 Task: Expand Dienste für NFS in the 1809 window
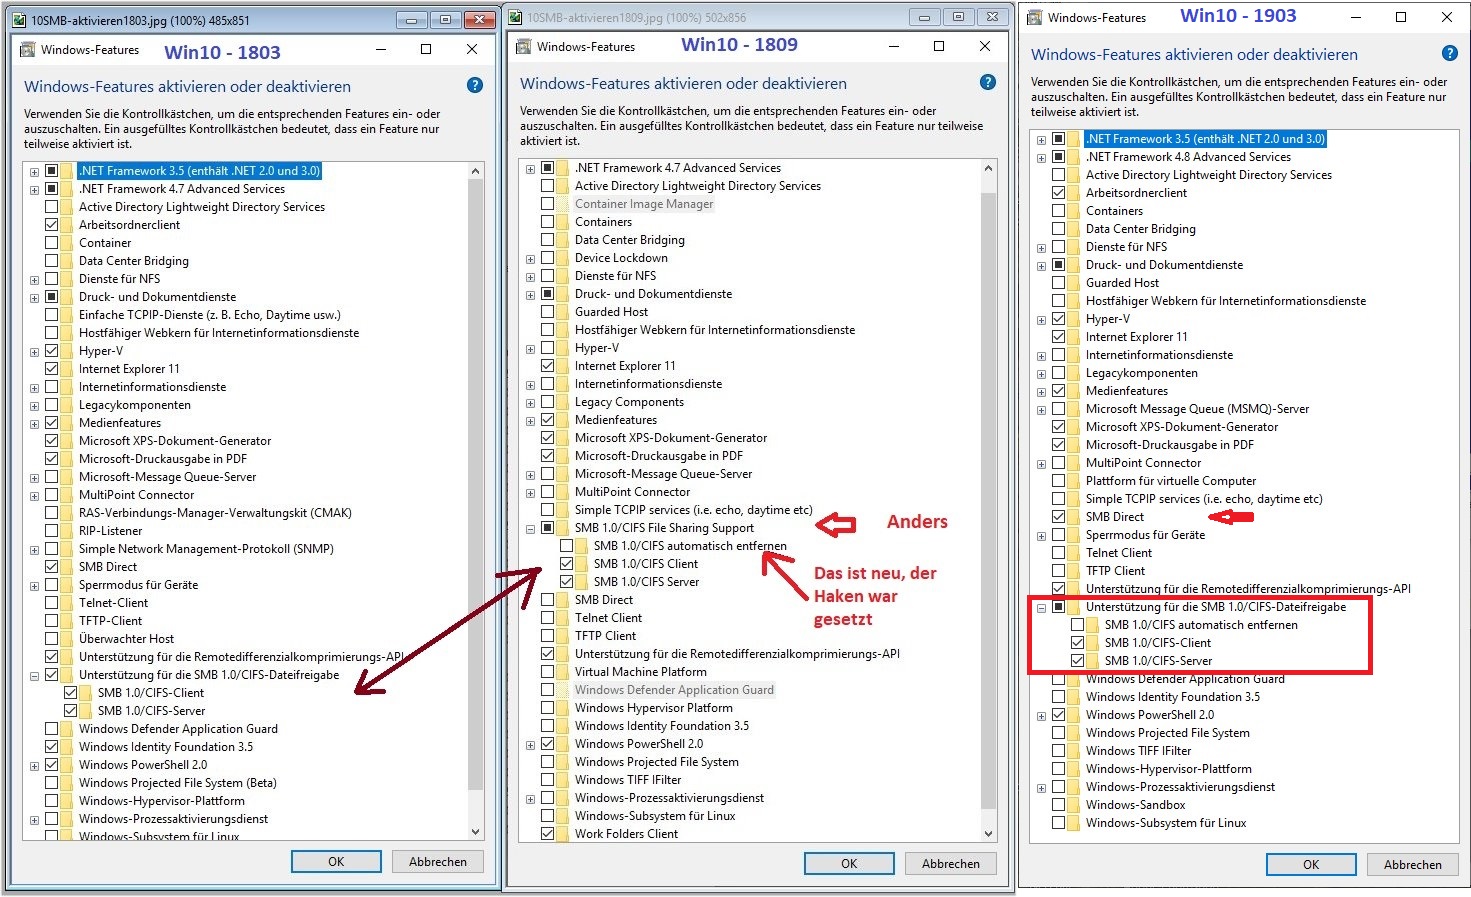[531, 277]
